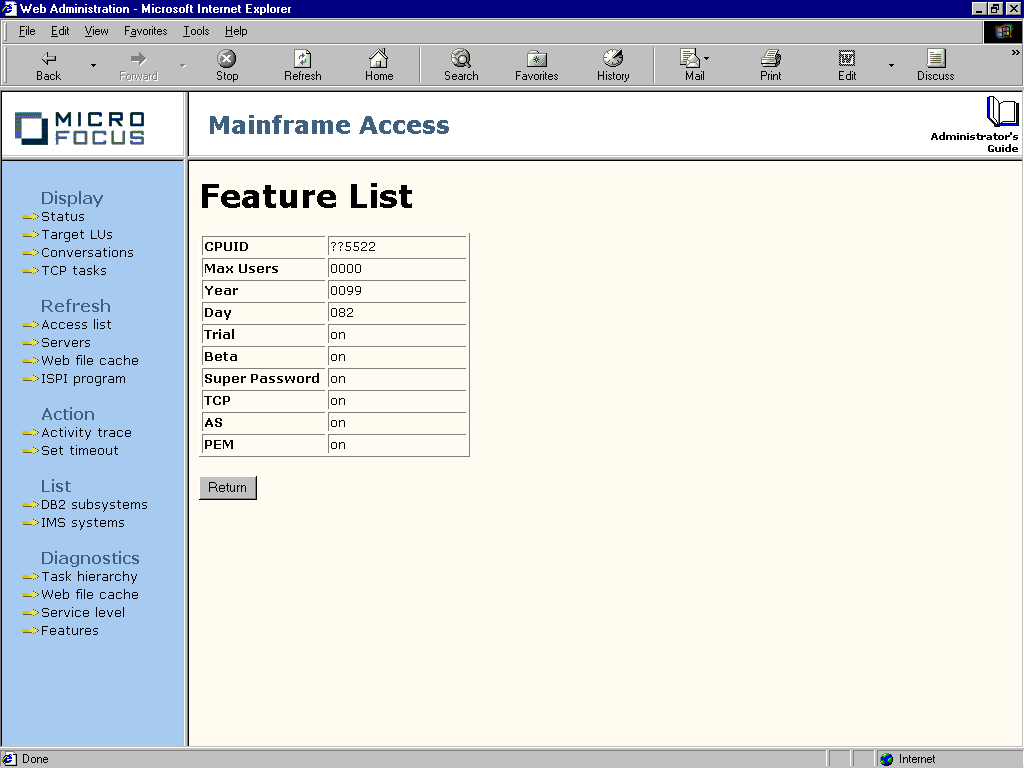This screenshot has height=768, width=1024.
Task: Open the DB2 subsystems list
Action: tap(93, 504)
